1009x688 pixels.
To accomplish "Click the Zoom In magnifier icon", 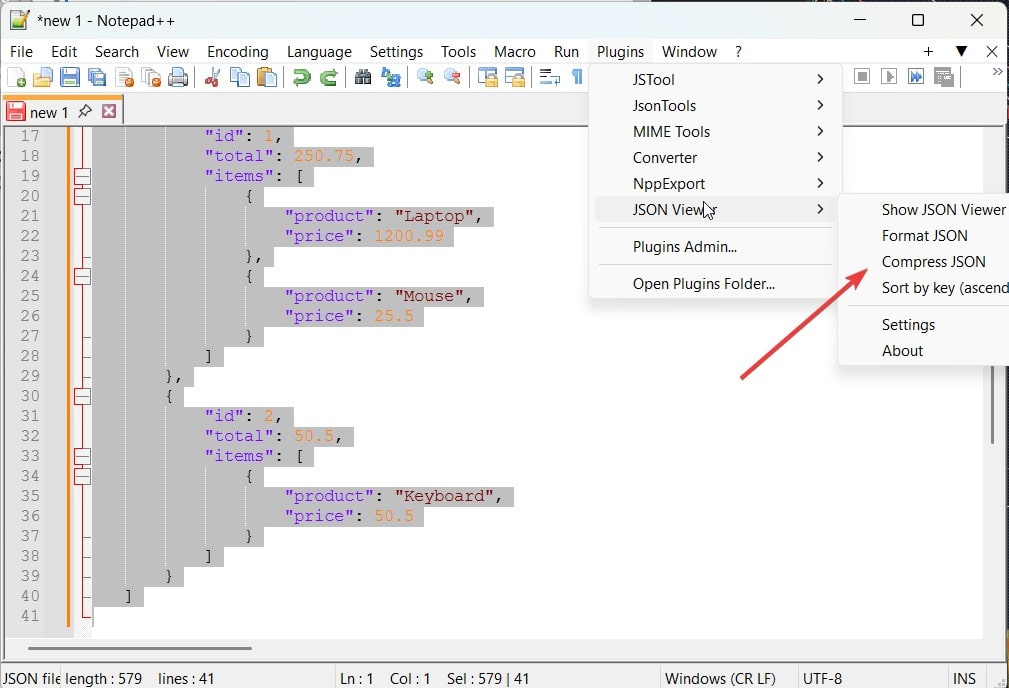I will coord(425,78).
